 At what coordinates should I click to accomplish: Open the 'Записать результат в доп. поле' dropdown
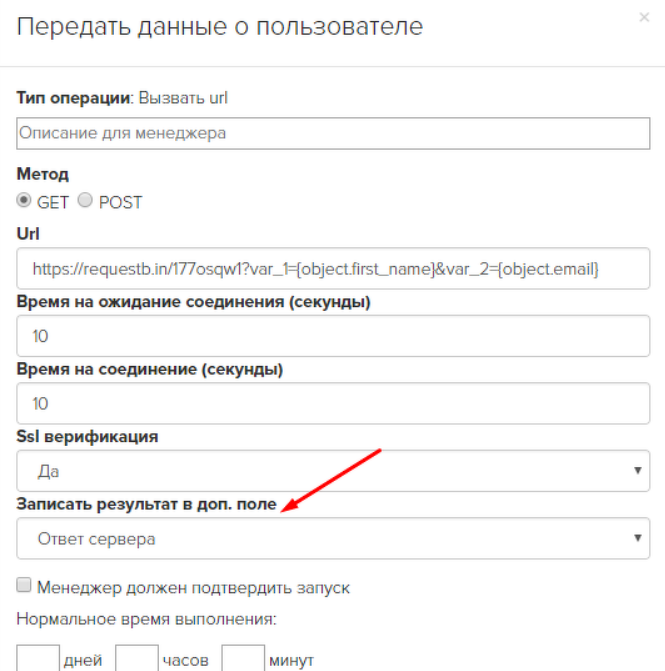pyautogui.click(x=333, y=538)
